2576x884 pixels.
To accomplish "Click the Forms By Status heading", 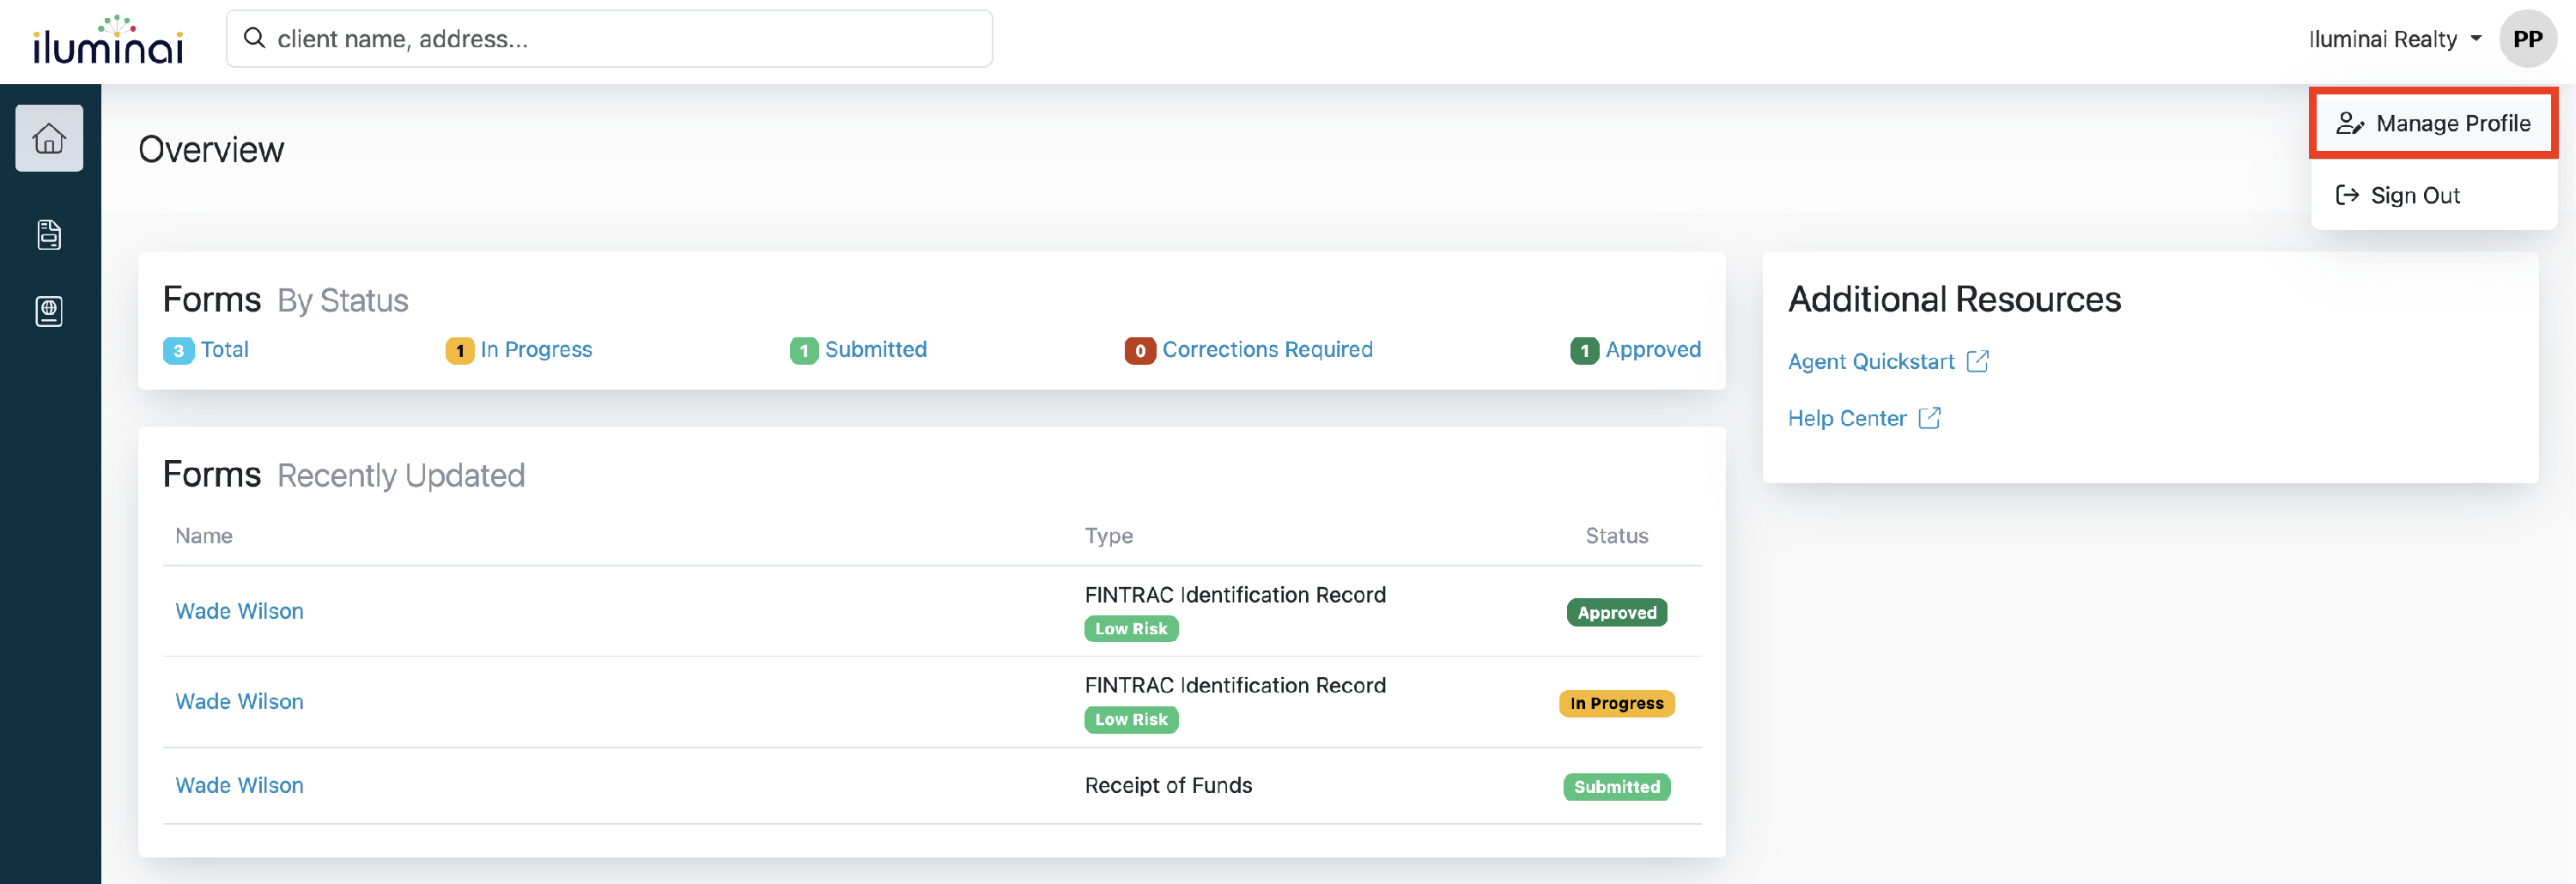I will point(285,300).
